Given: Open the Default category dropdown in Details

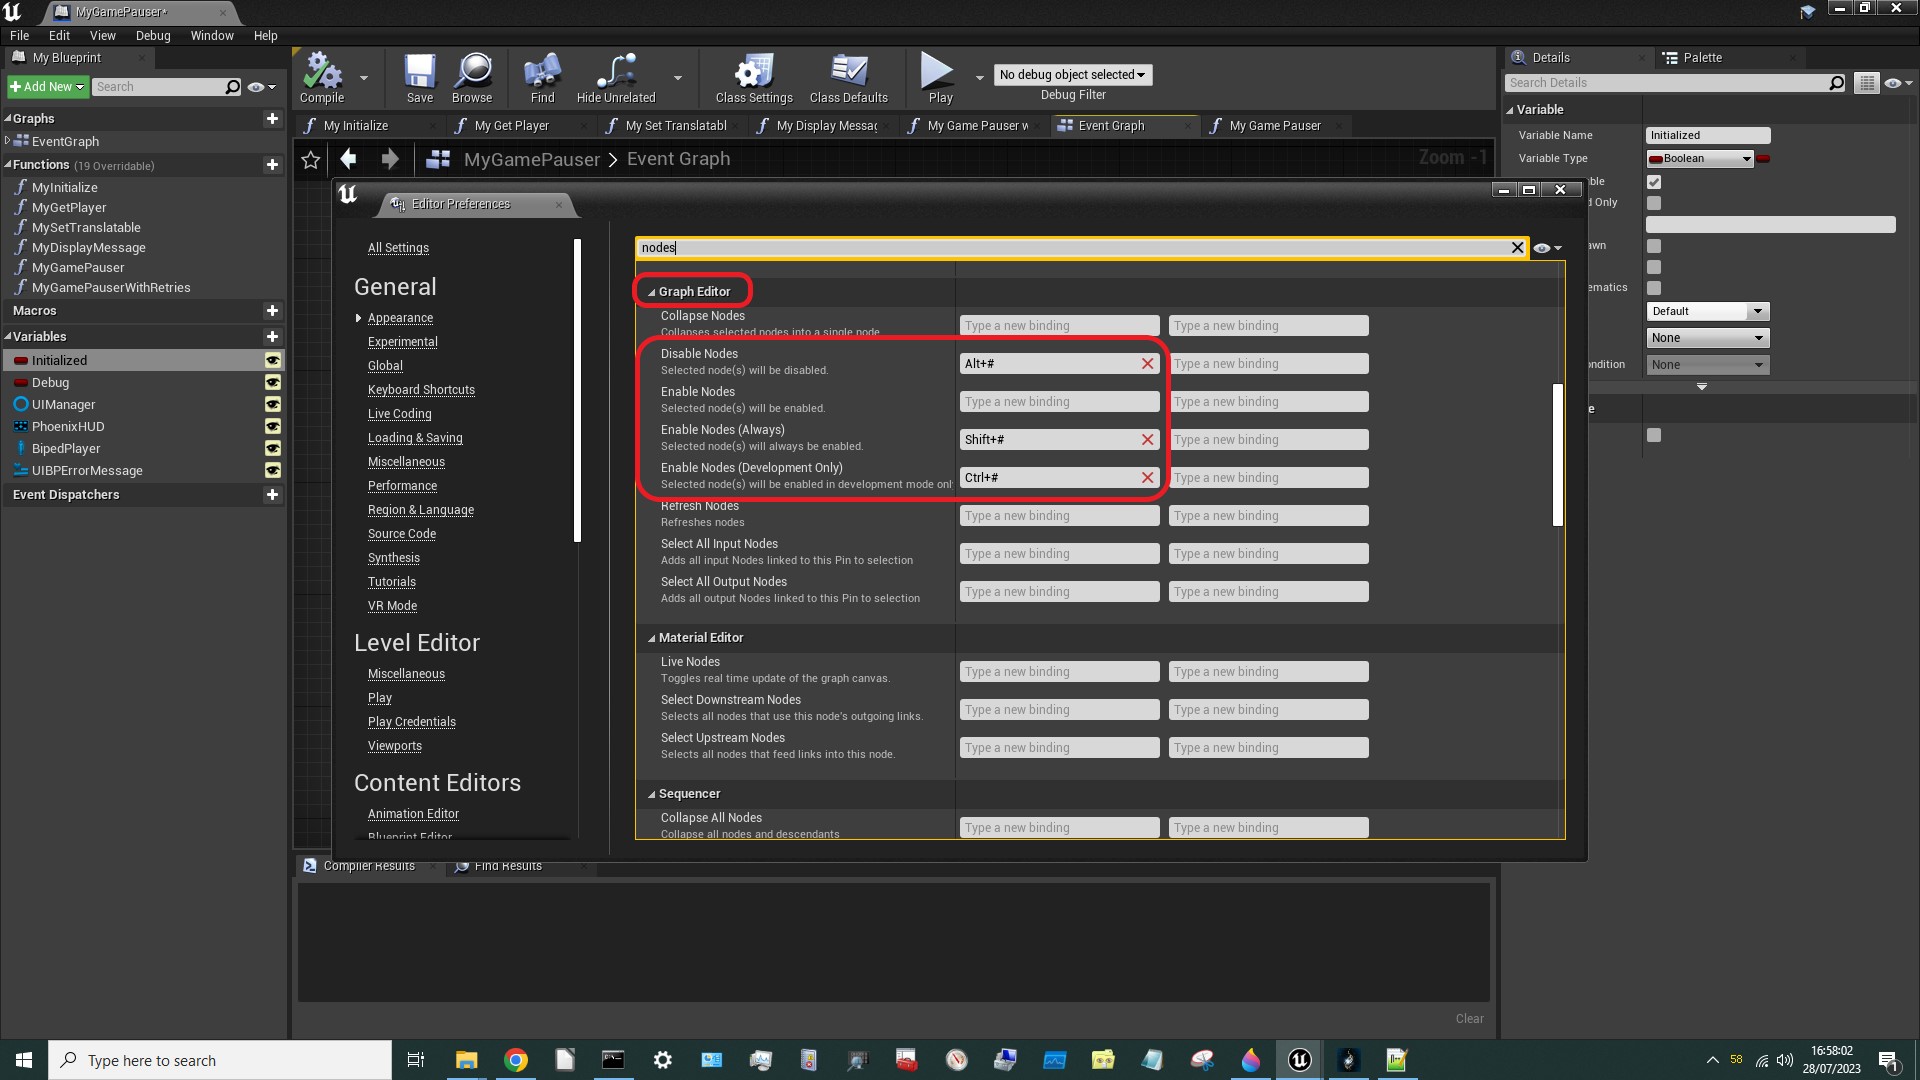Looking at the screenshot, I should [1708, 312].
